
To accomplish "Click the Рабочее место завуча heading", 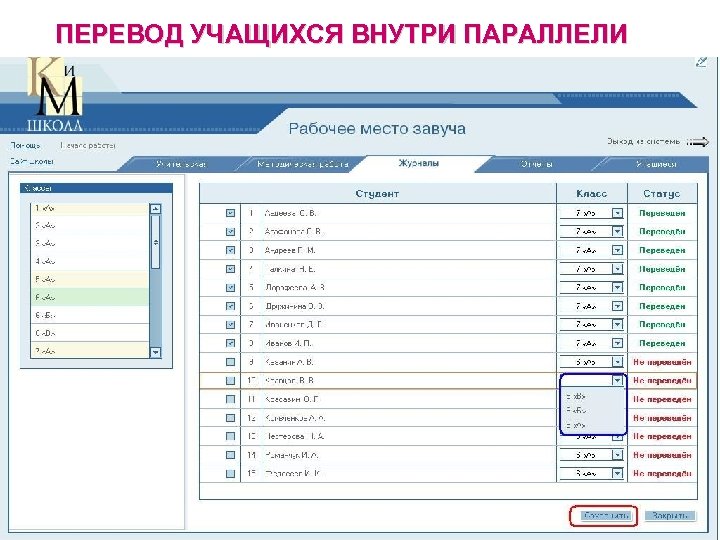I will pyautogui.click(x=377, y=129).
